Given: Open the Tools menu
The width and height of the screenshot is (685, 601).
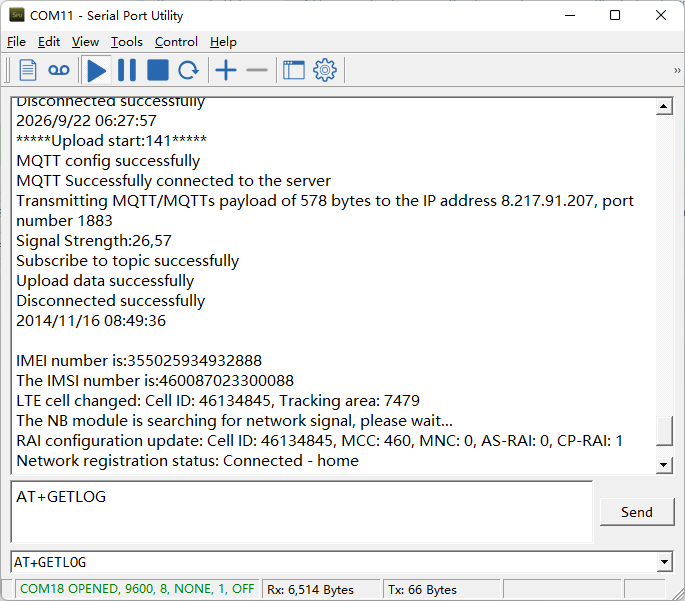Looking at the screenshot, I should 127,42.
